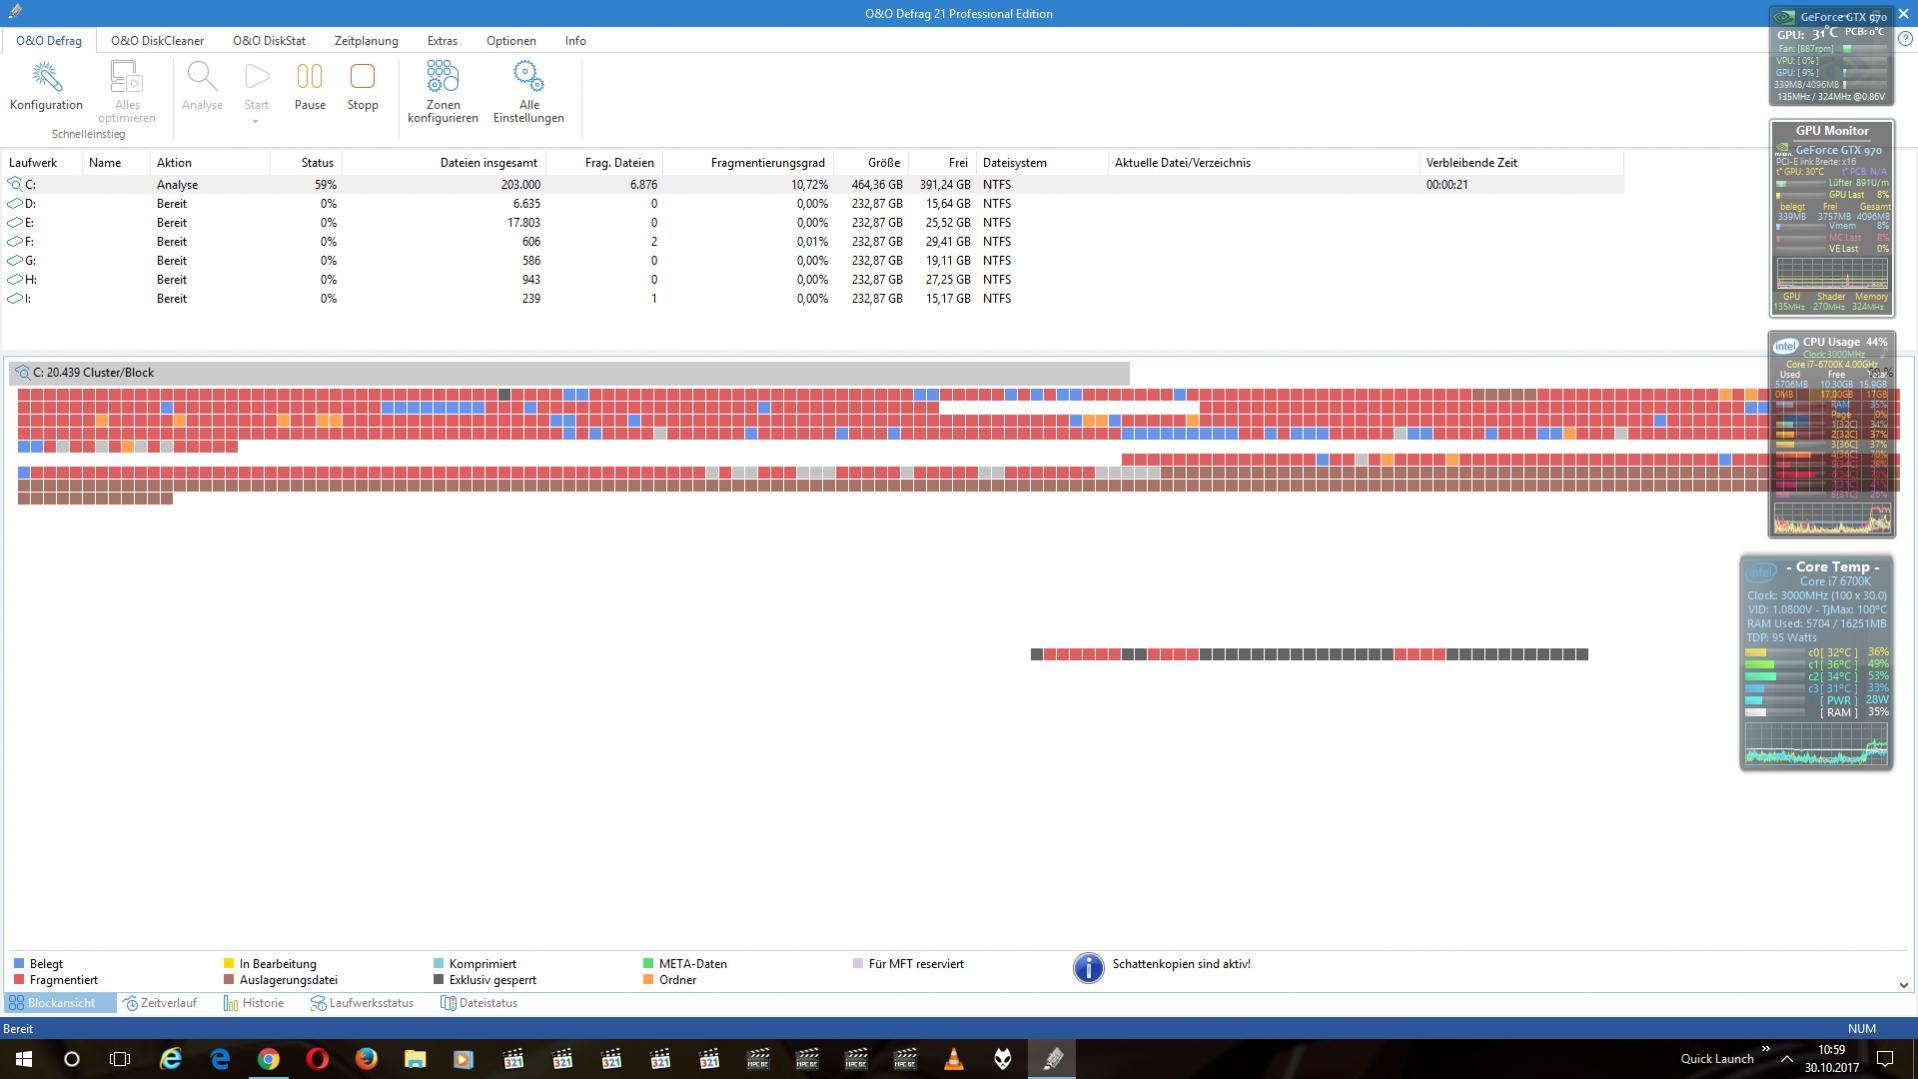Click the help question mark icon
The height and width of the screenshot is (1079, 1918).
click(x=1904, y=39)
